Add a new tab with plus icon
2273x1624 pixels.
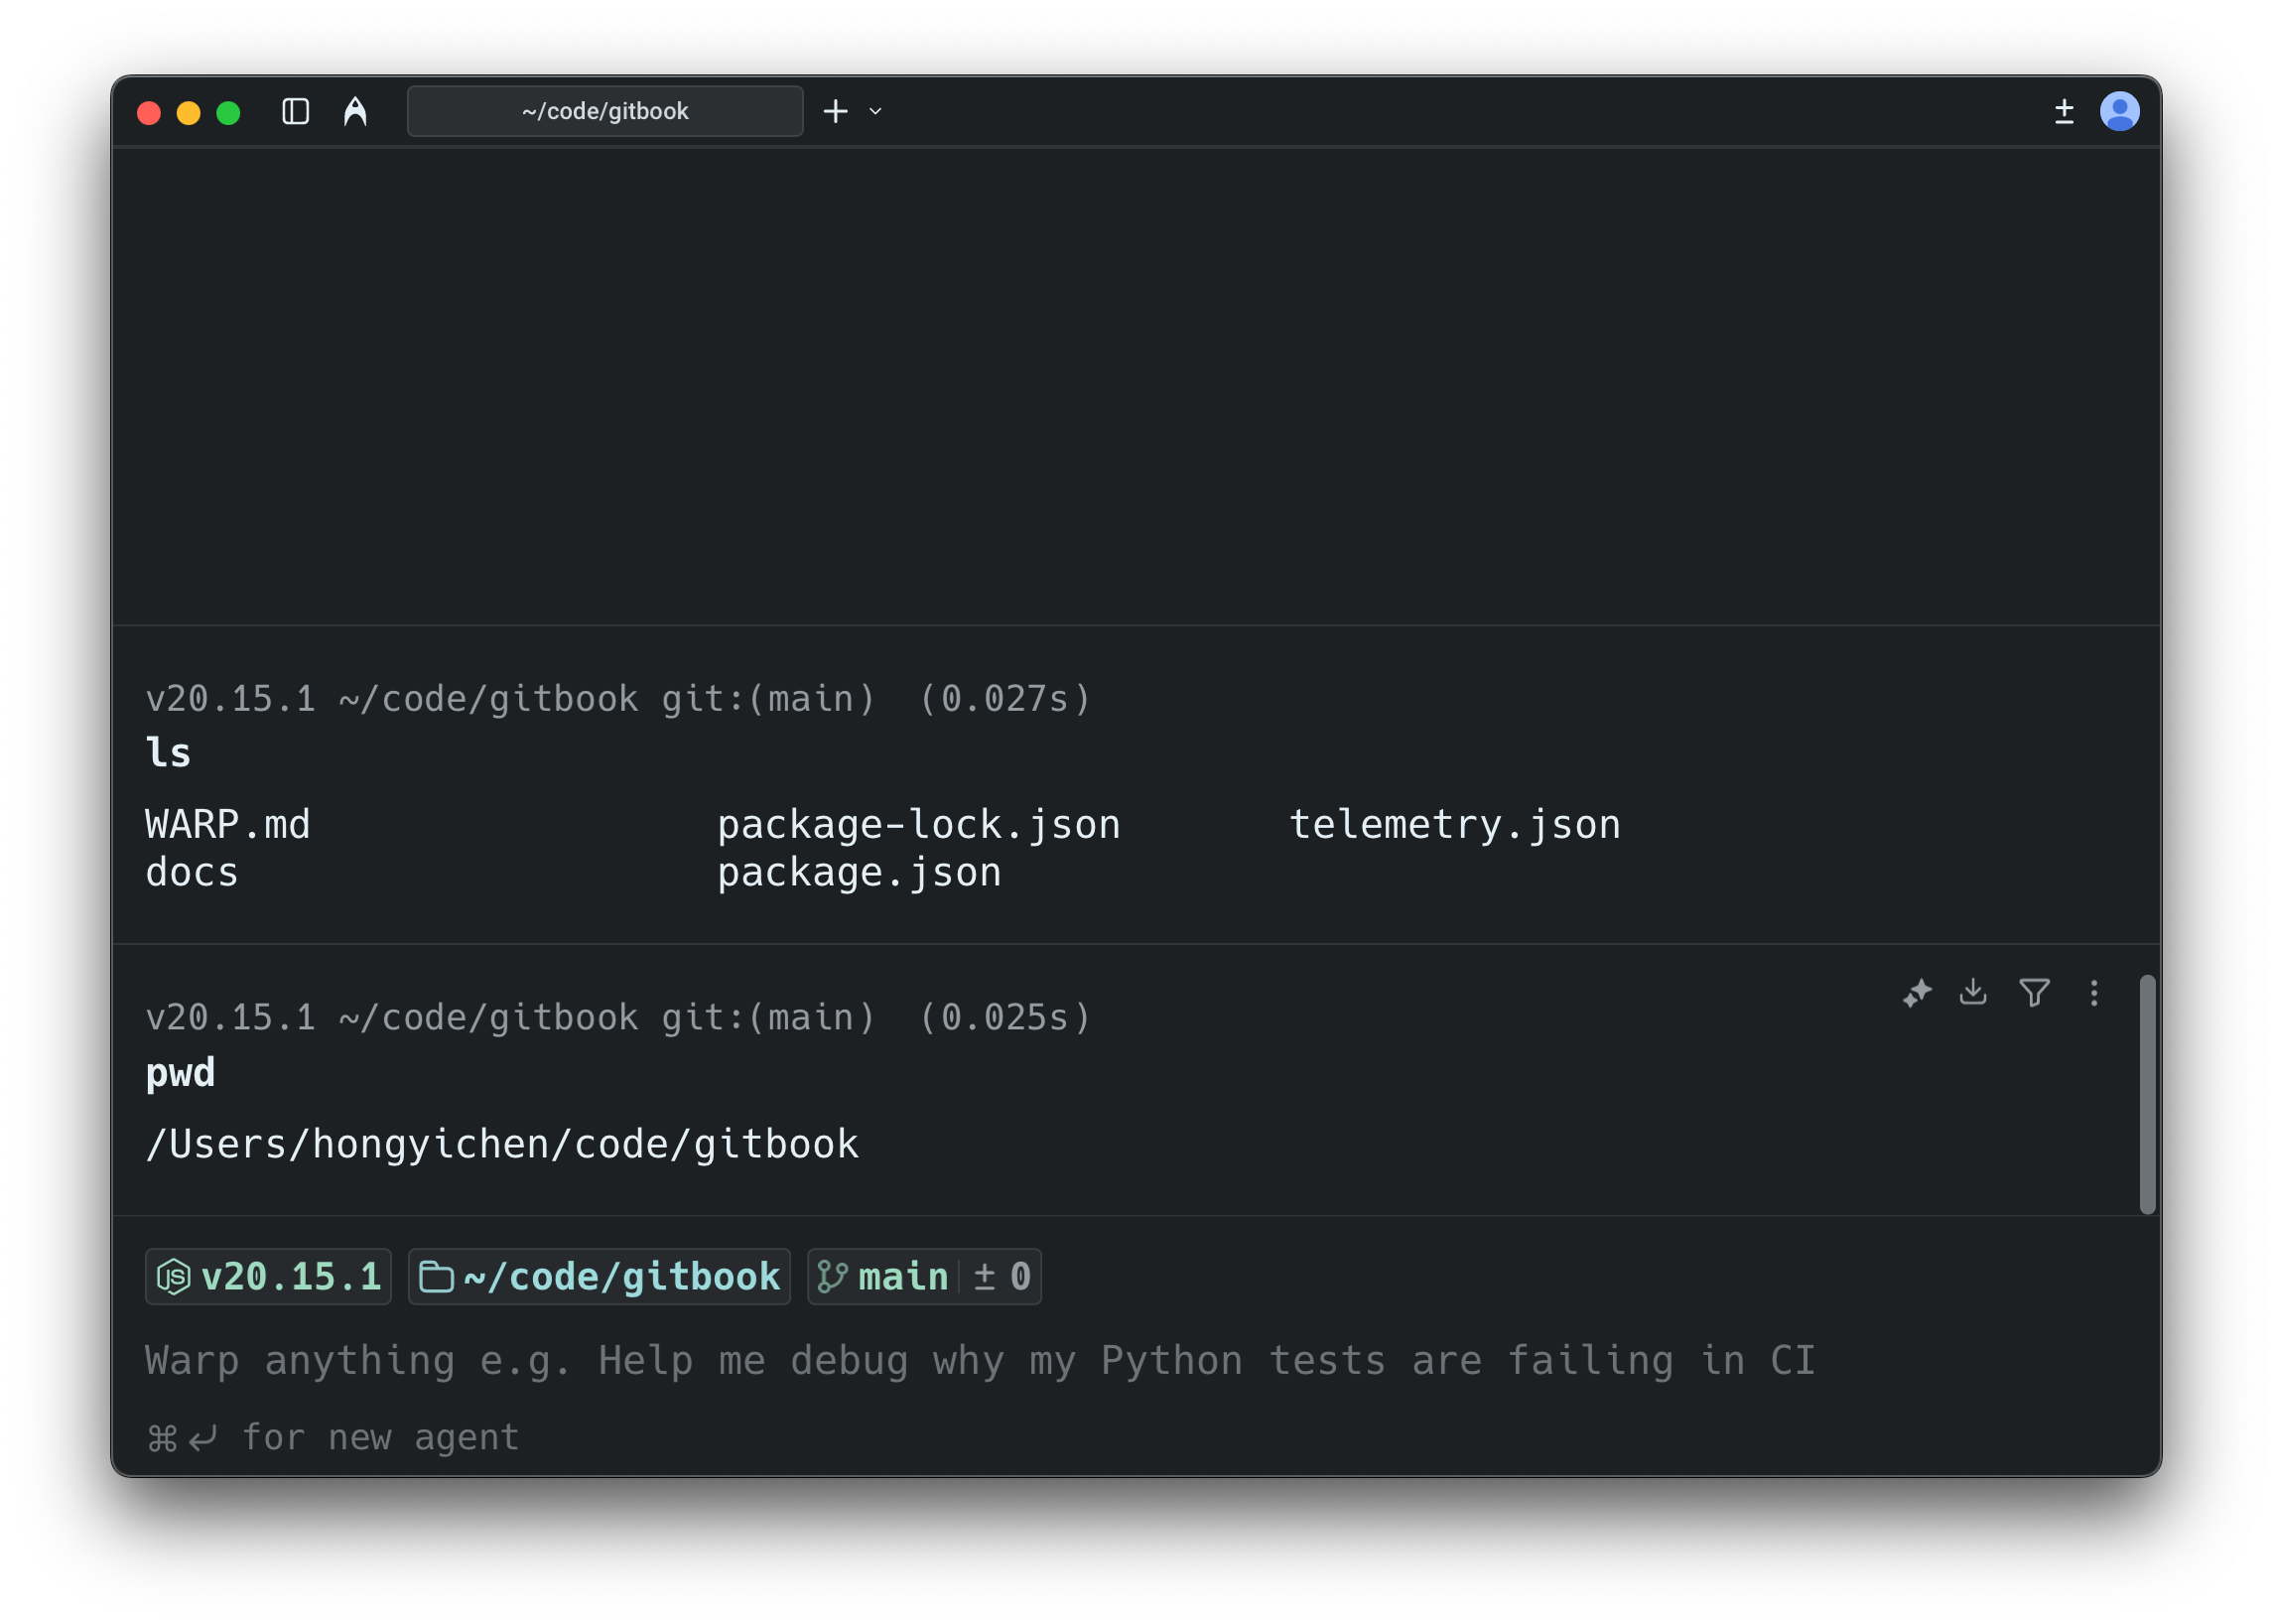(x=835, y=111)
